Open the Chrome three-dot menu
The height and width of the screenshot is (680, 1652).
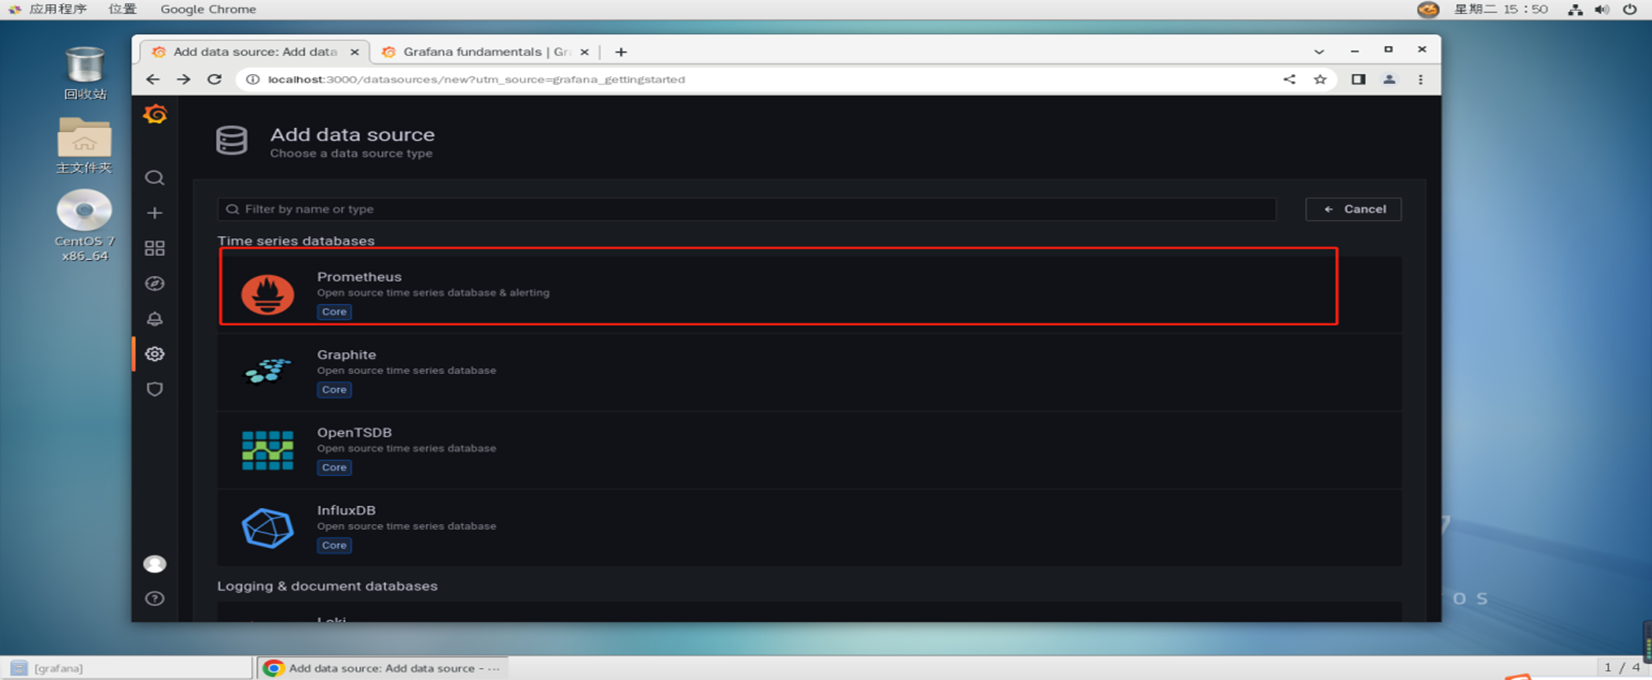pyautogui.click(x=1420, y=79)
